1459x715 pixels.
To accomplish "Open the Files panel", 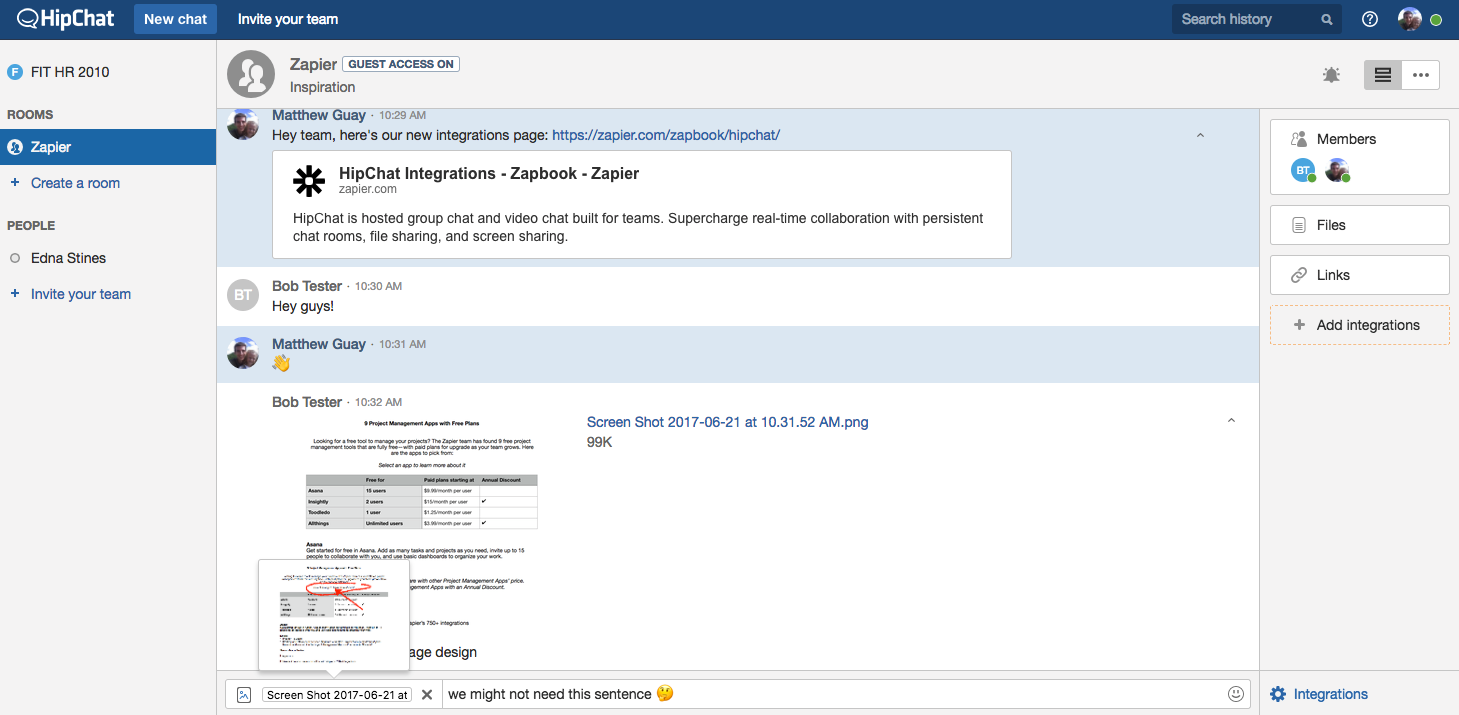I will [1360, 225].
